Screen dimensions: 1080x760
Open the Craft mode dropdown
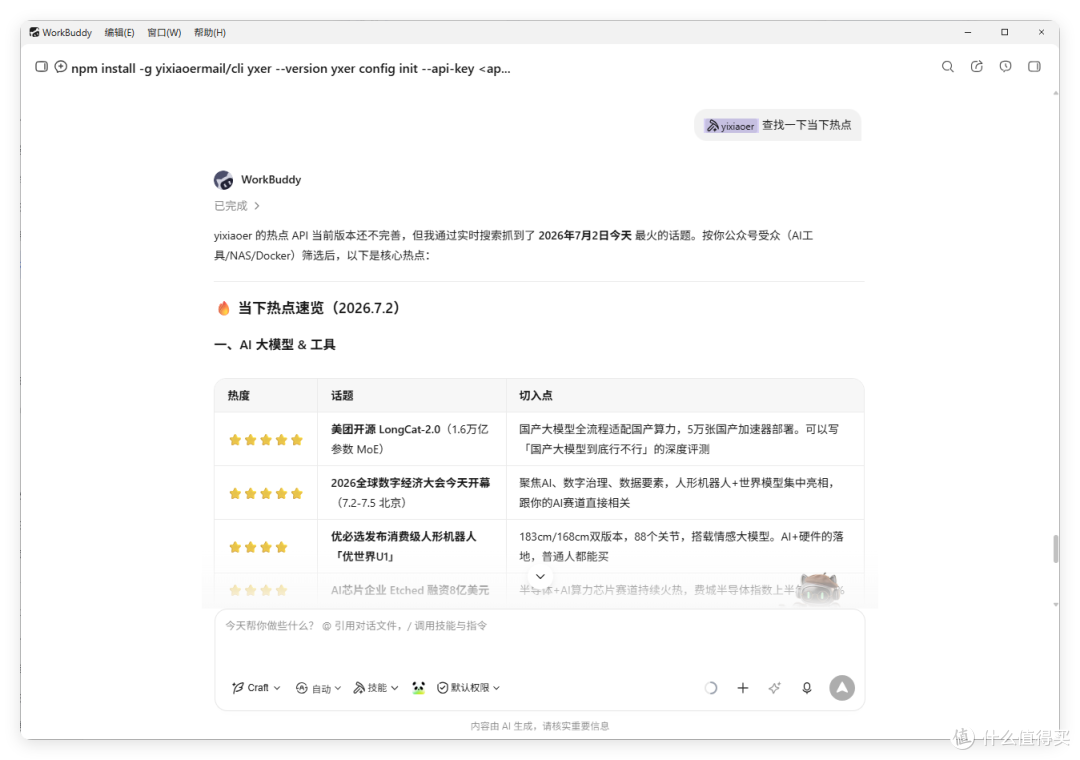[x=256, y=688]
